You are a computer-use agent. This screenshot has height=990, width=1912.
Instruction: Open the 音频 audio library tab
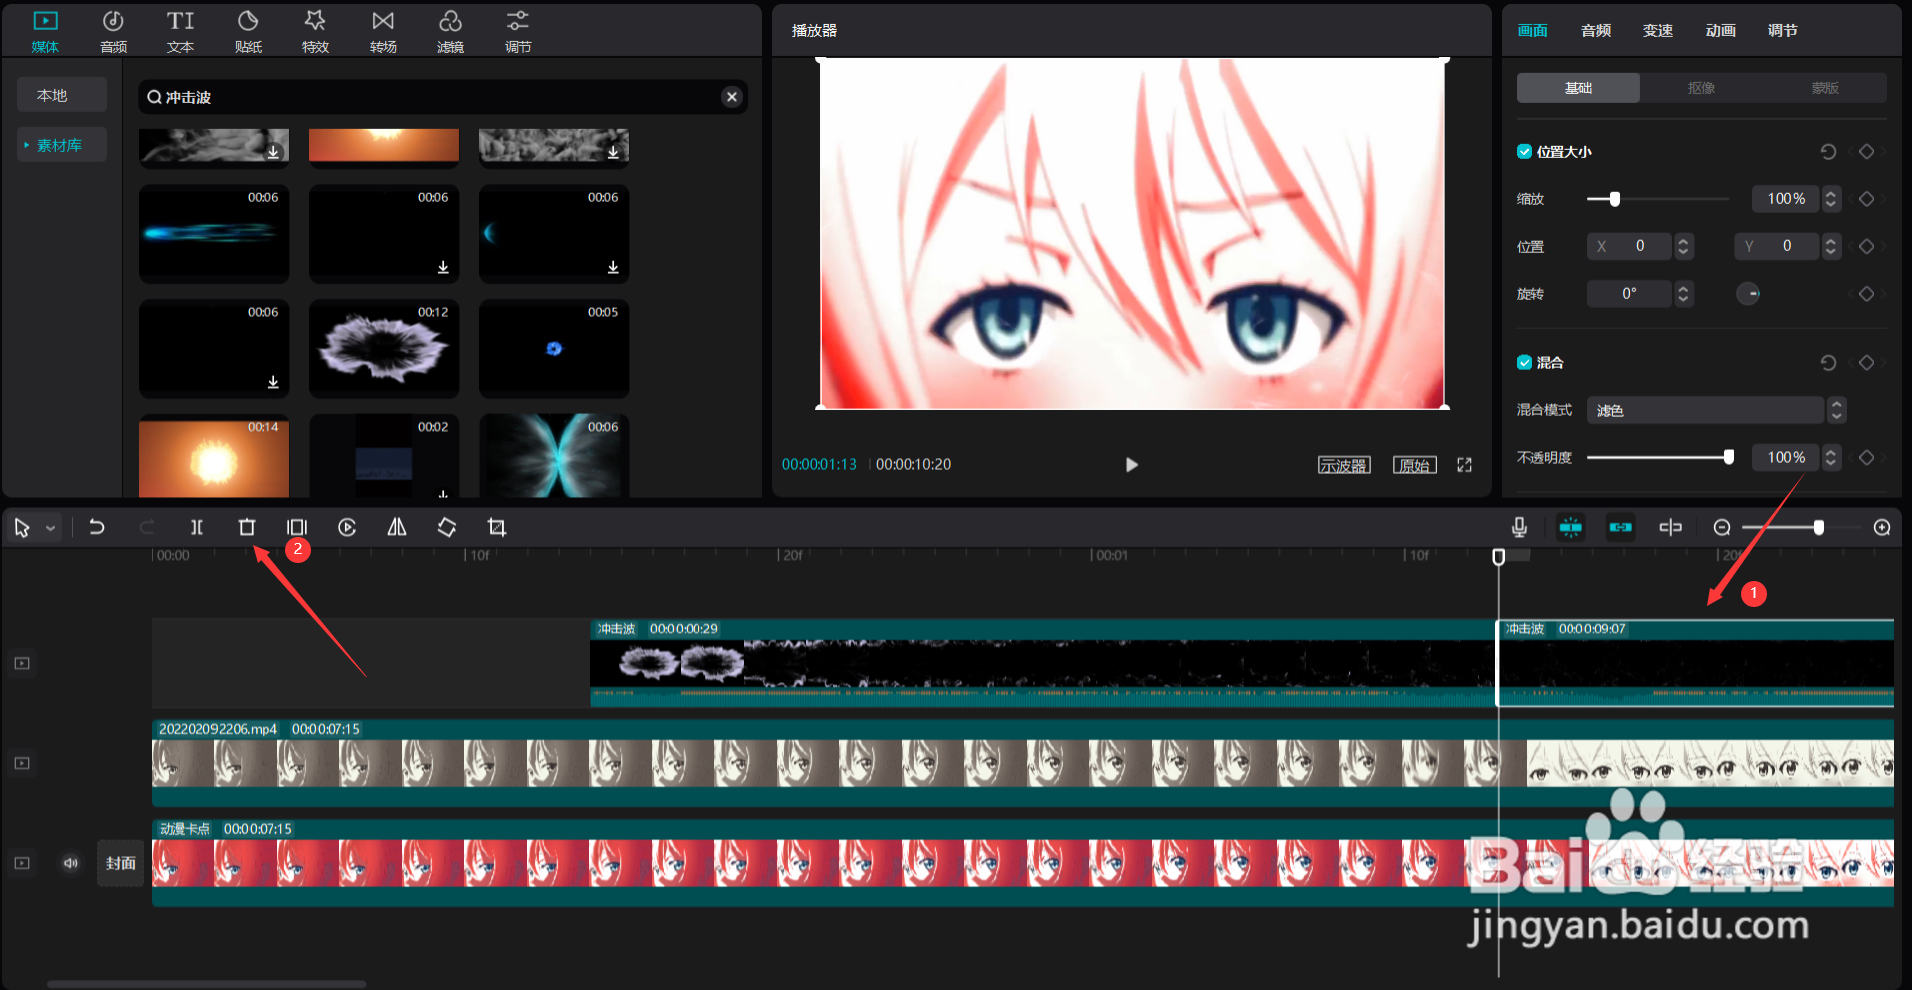point(113,32)
